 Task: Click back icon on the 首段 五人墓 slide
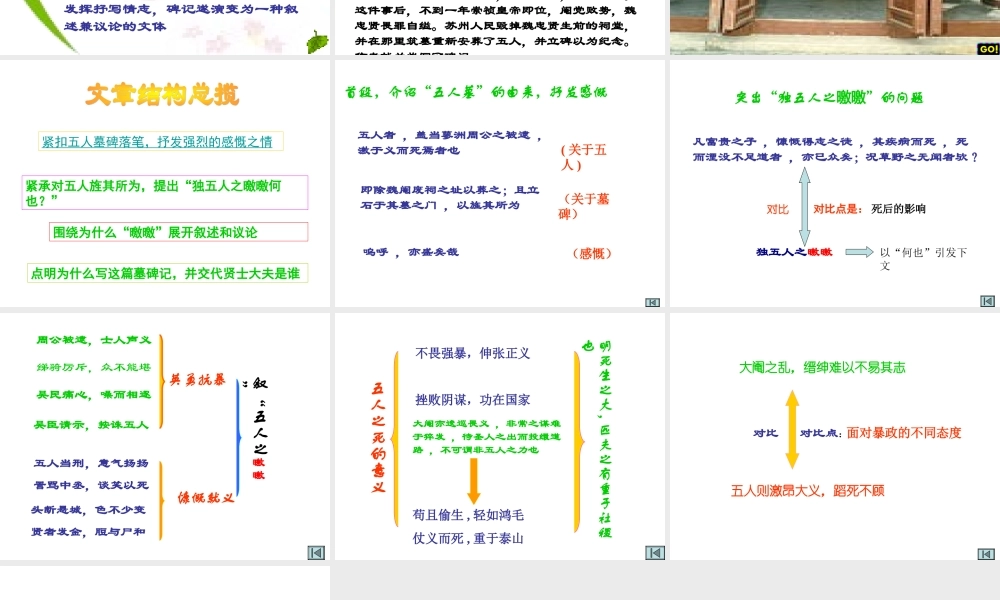coord(652,302)
